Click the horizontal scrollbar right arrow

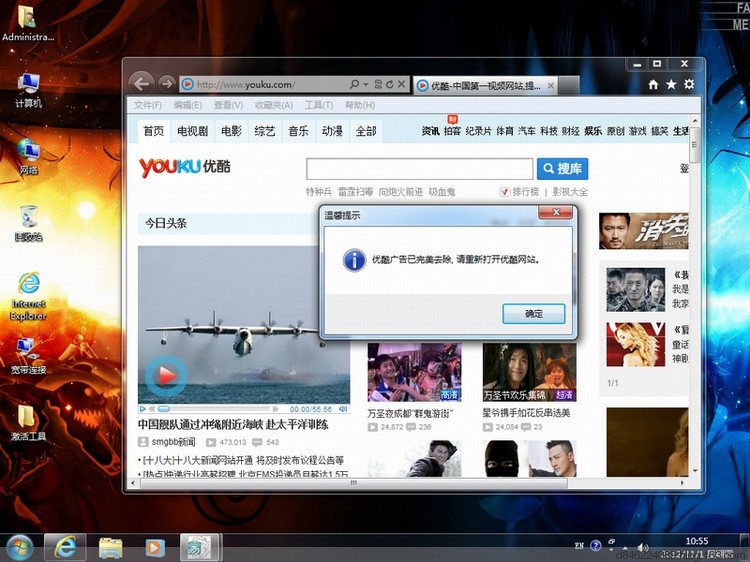683,484
